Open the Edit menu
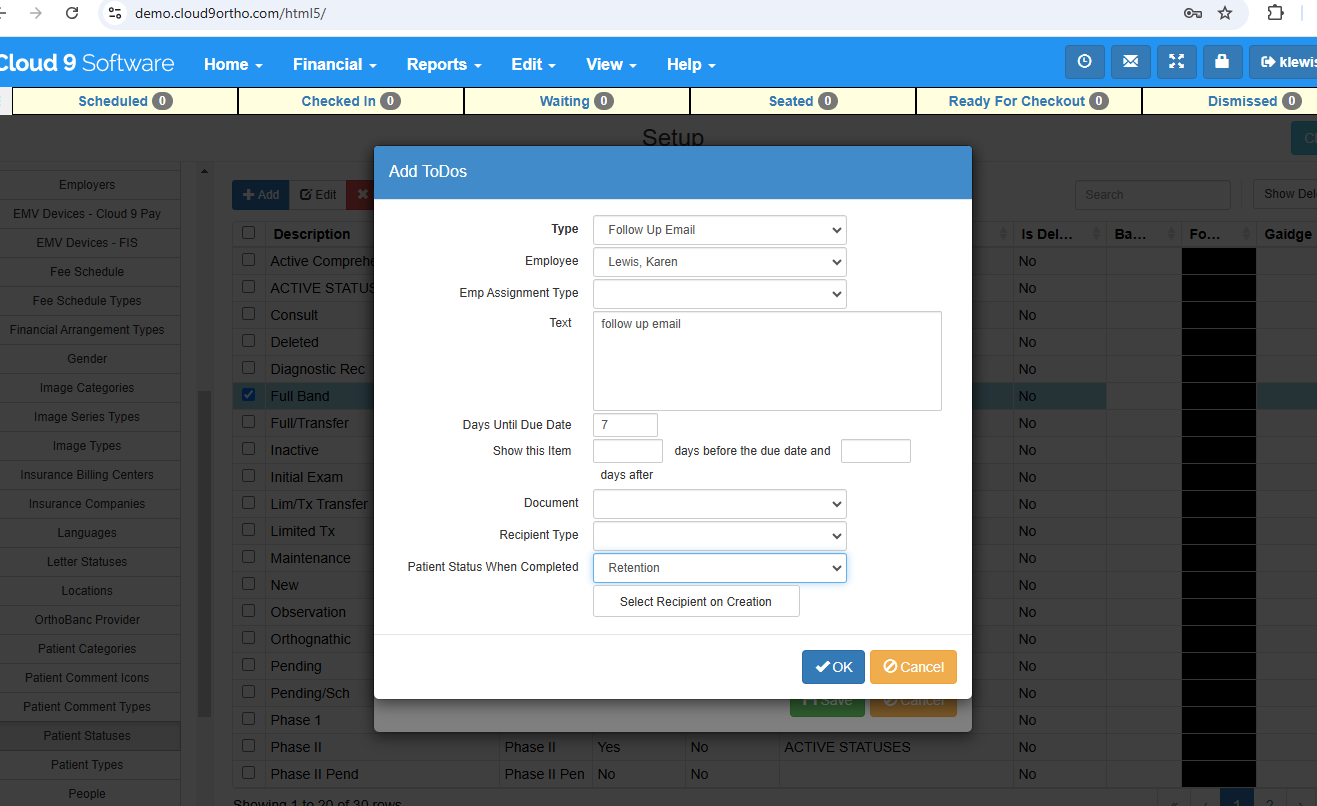Screen dimensions: 1317x806 pyautogui.click(x=533, y=64)
